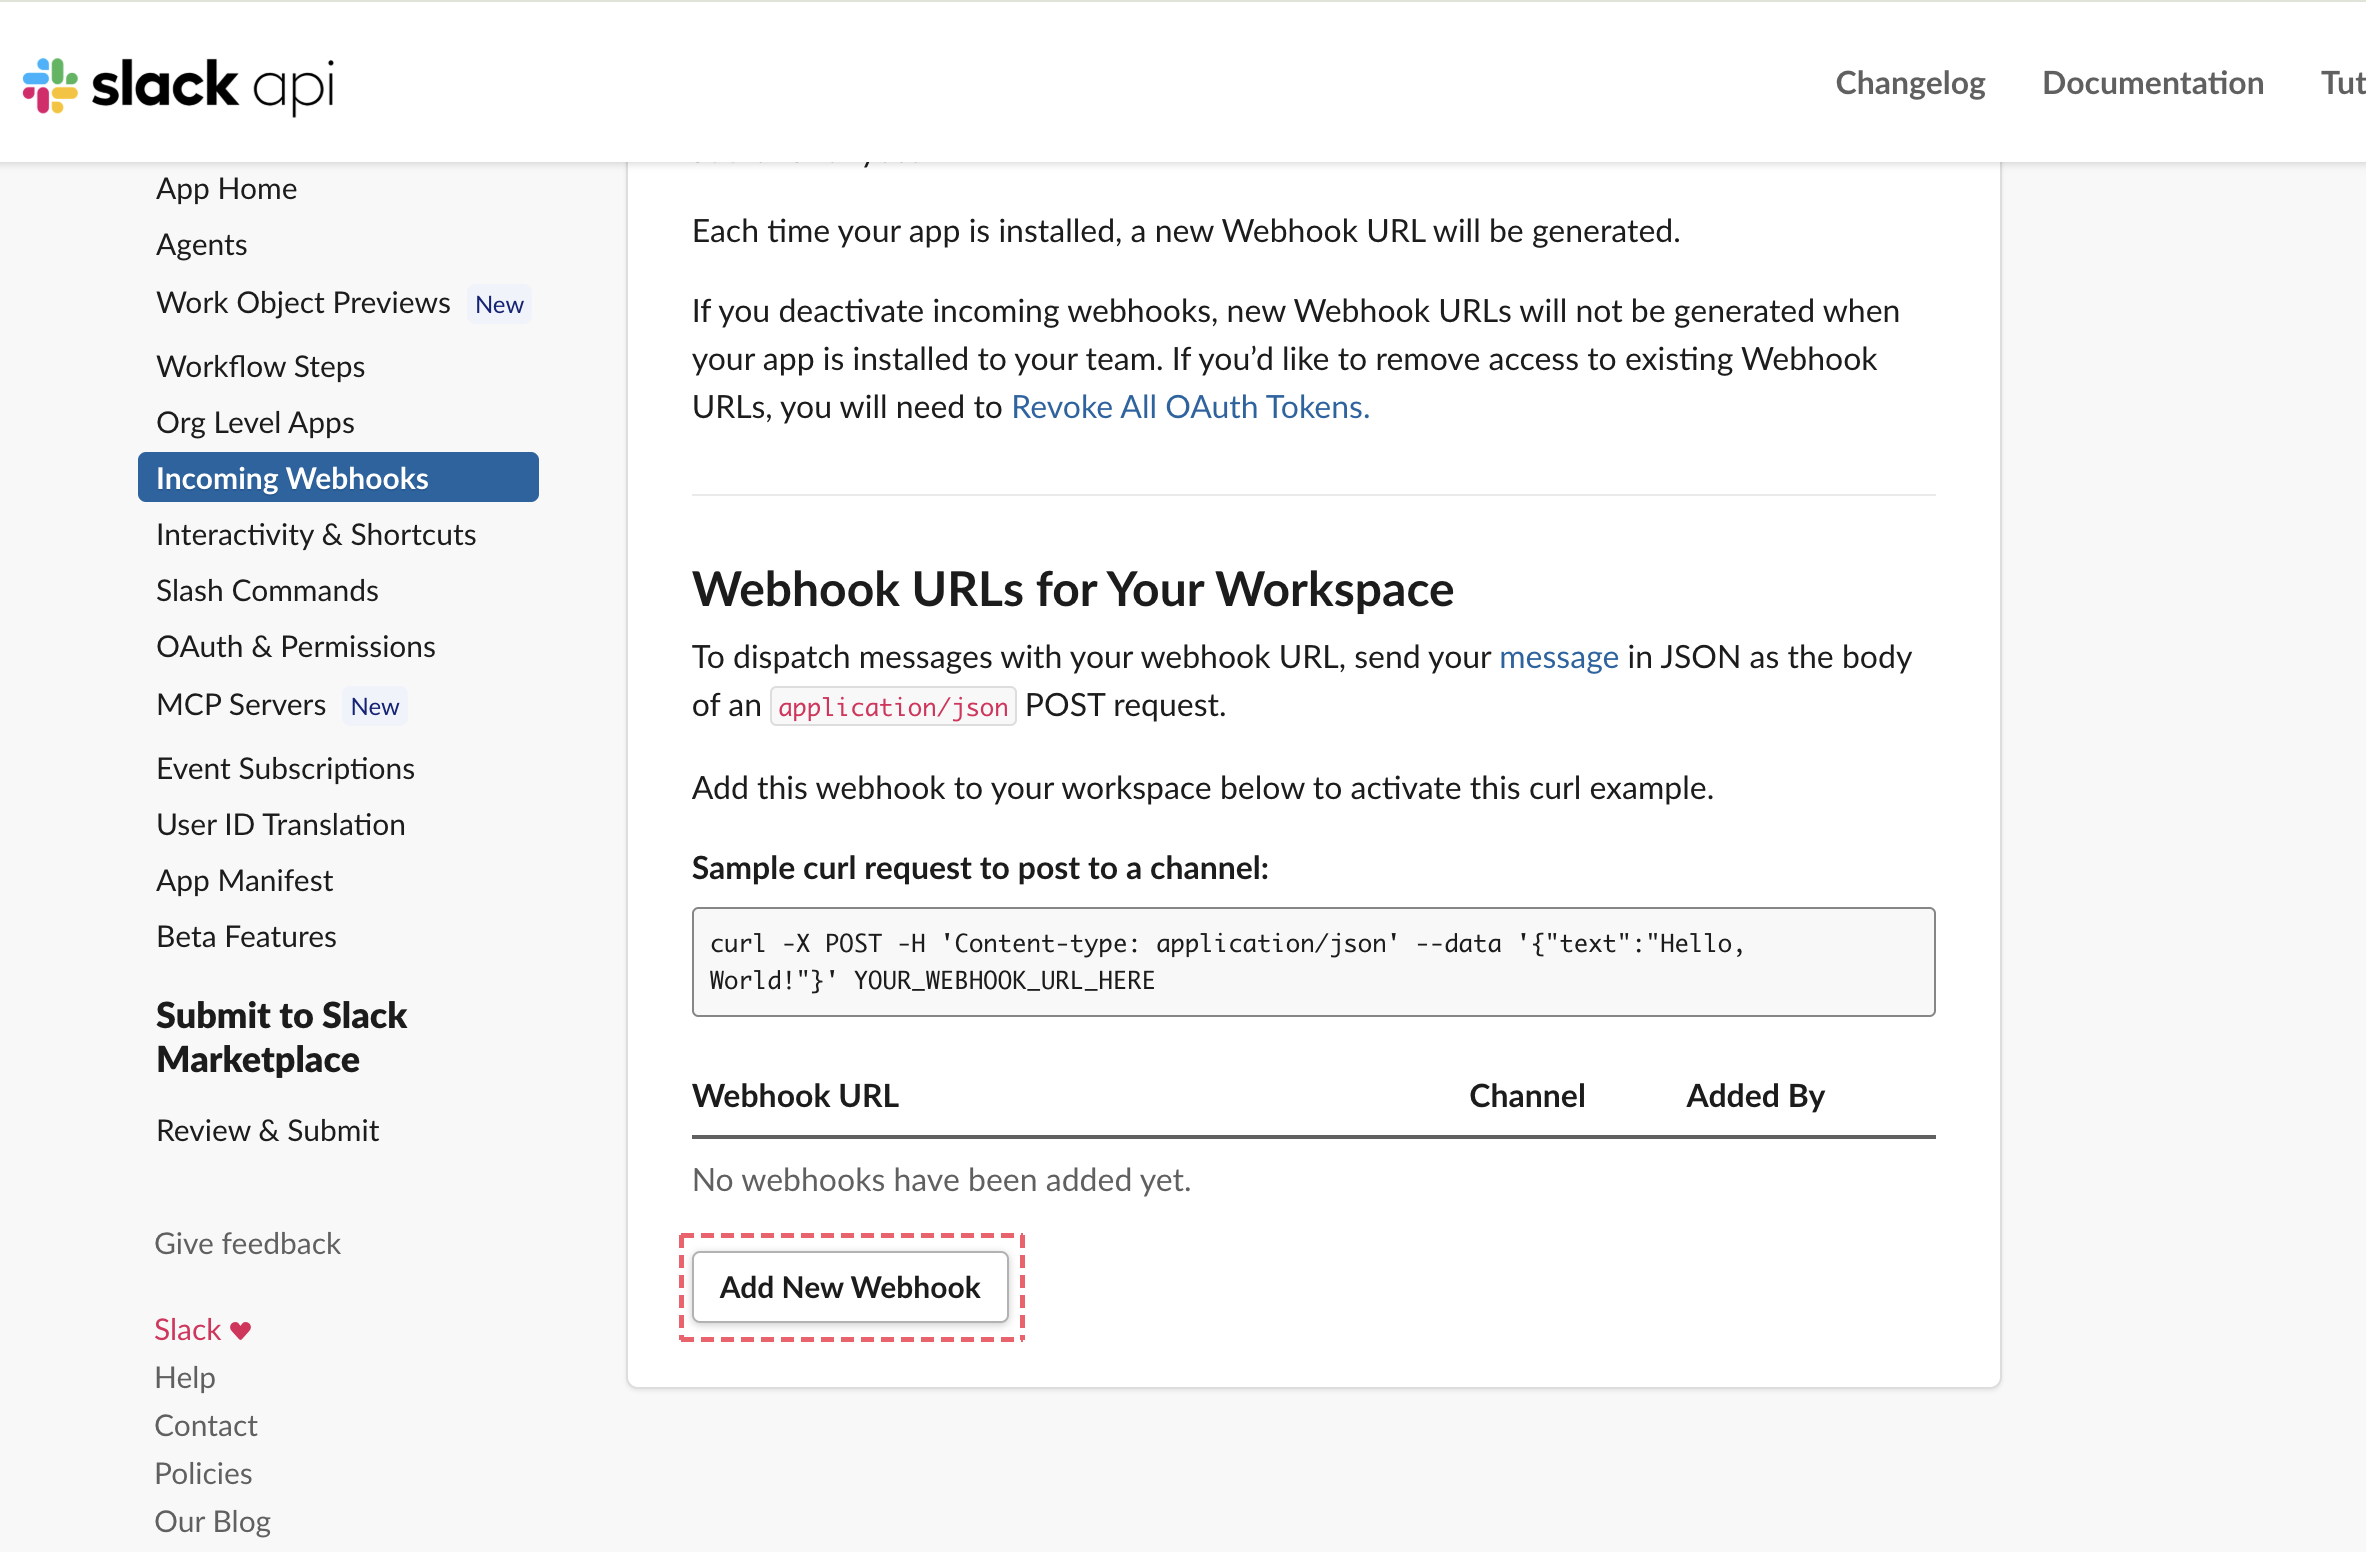Open Org Level Apps page
Viewport: 2366px width, 1552px height.
point(256,422)
